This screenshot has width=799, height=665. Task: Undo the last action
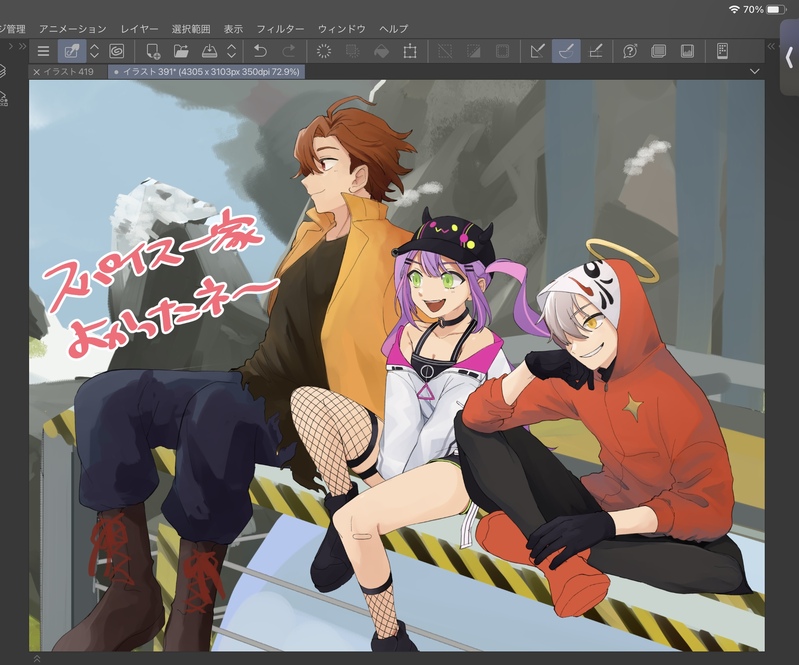click(260, 51)
